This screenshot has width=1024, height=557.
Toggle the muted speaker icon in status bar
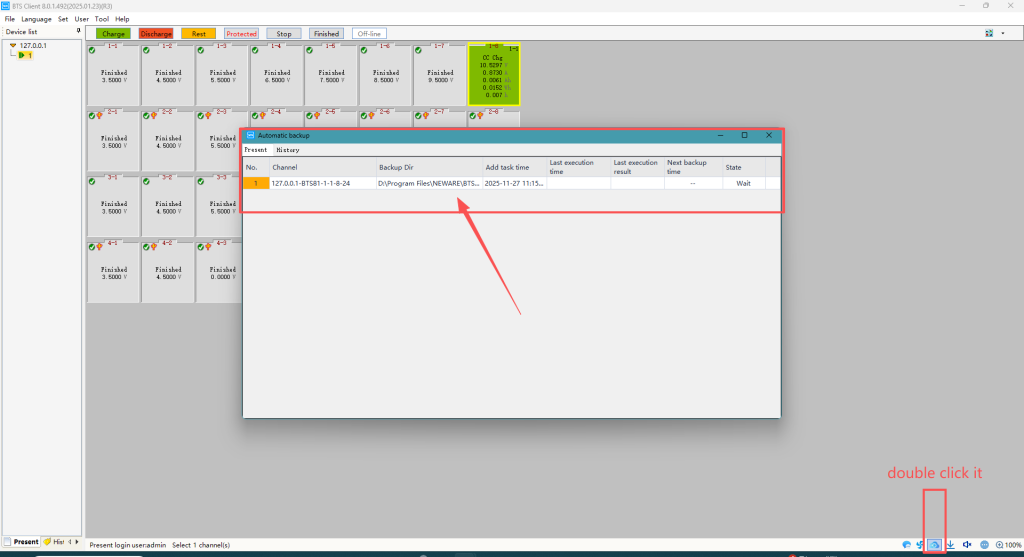[x=967, y=545]
